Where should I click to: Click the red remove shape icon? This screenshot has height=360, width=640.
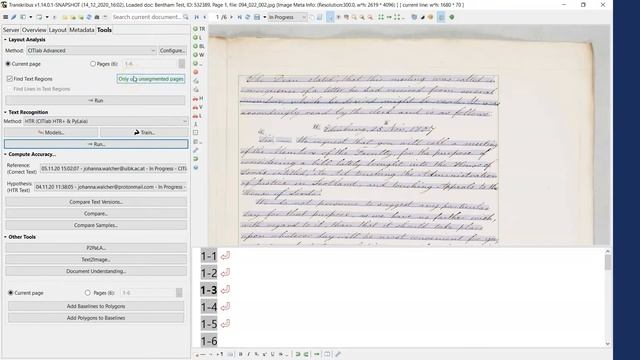click(196, 72)
